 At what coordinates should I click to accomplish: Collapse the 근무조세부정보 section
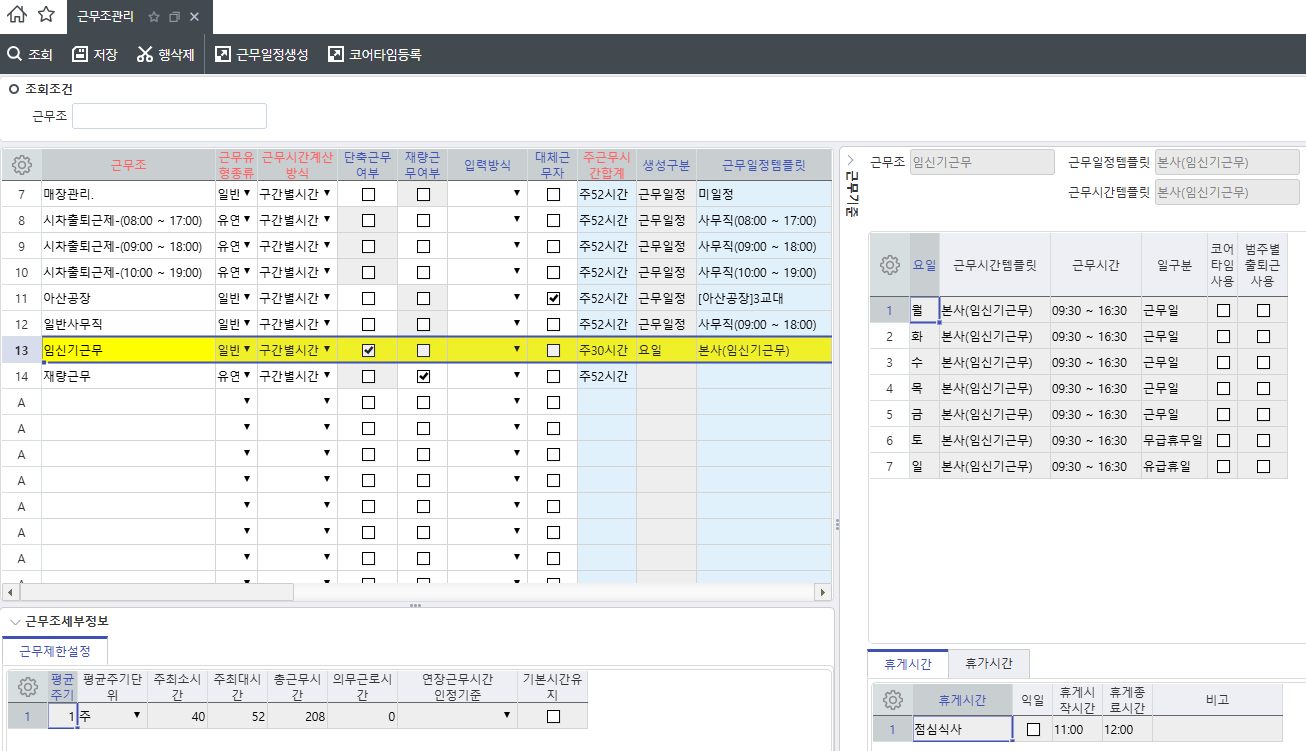(x=14, y=621)
